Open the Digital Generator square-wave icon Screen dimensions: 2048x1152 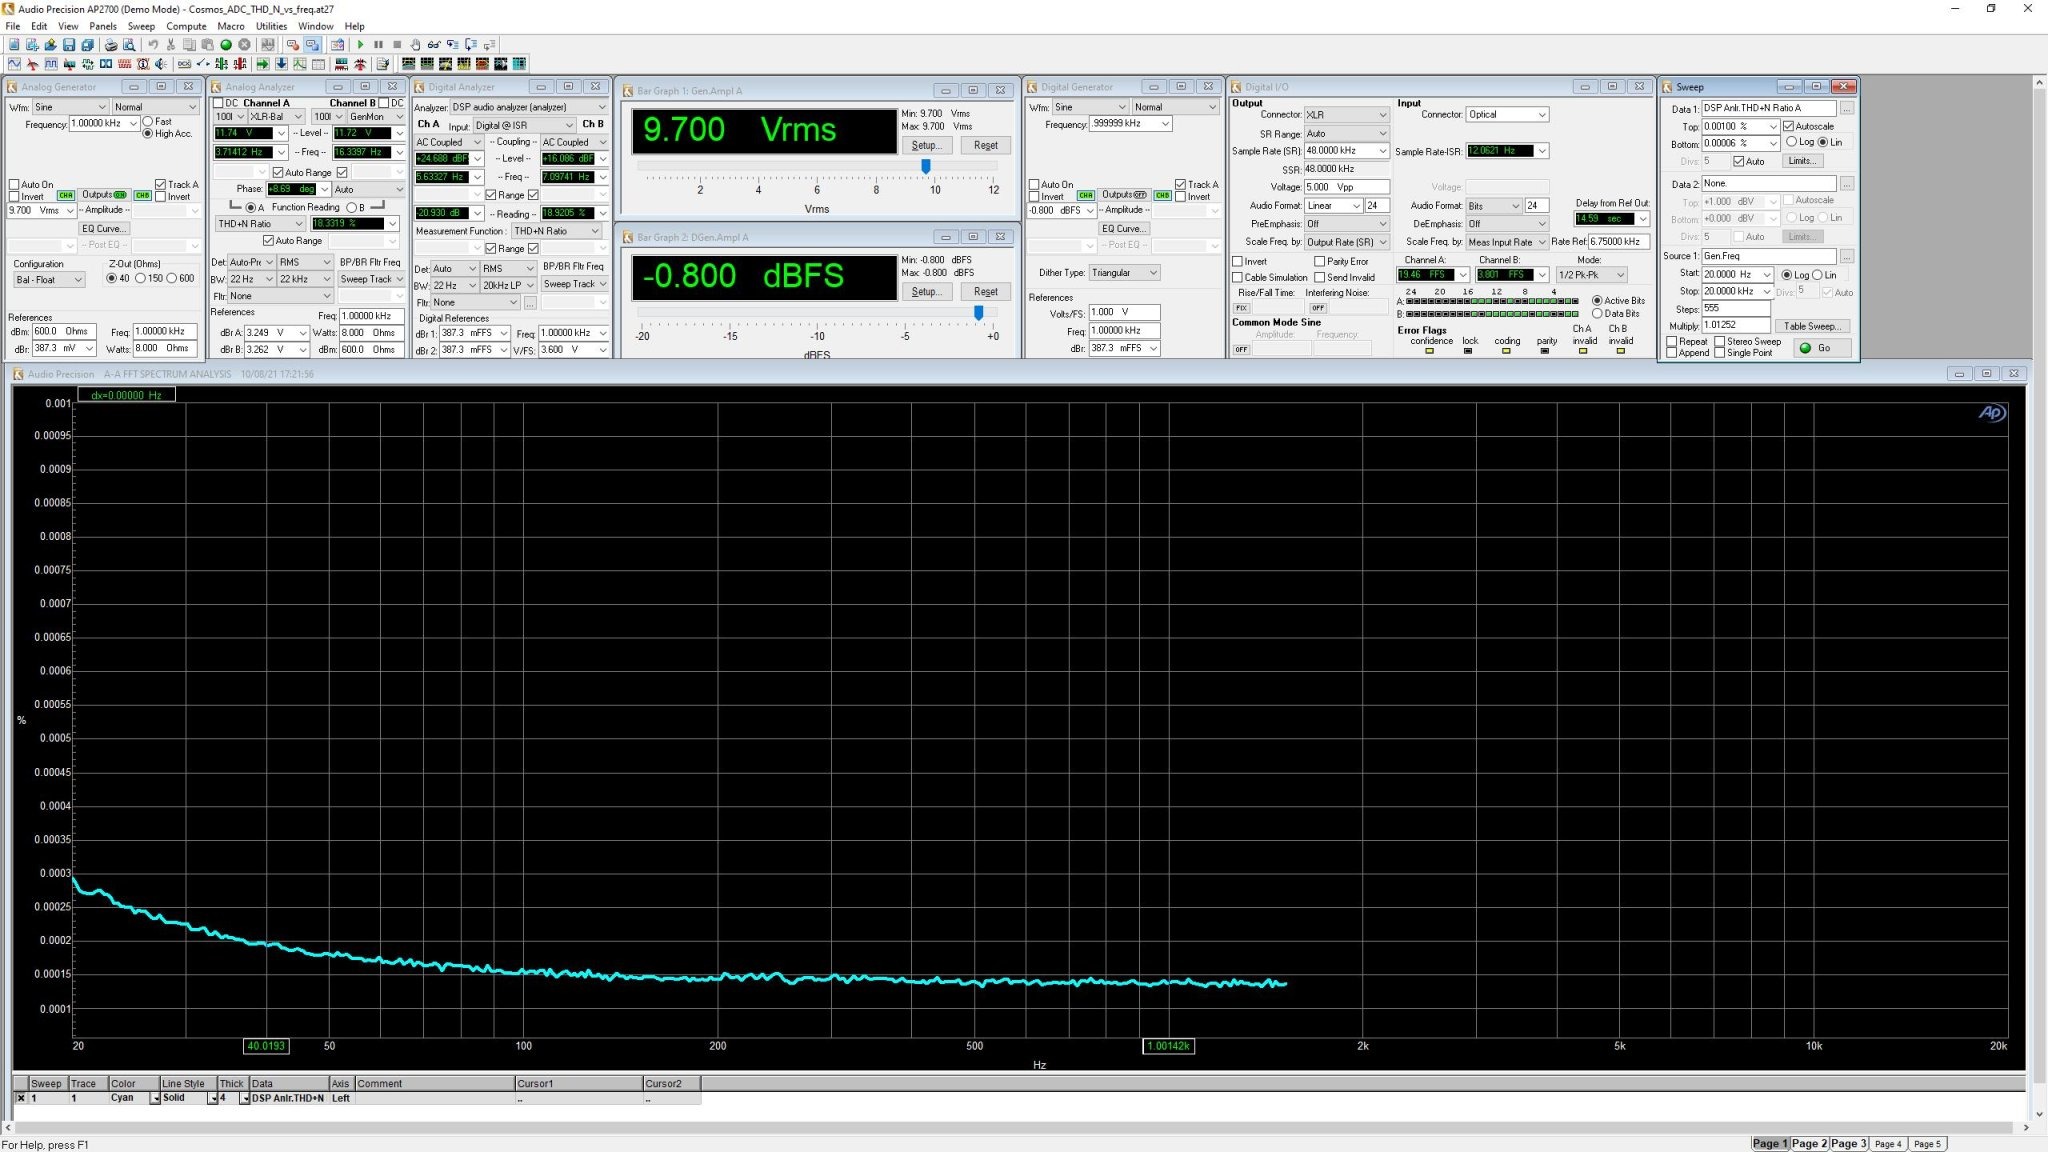click(x=51, y=64)
